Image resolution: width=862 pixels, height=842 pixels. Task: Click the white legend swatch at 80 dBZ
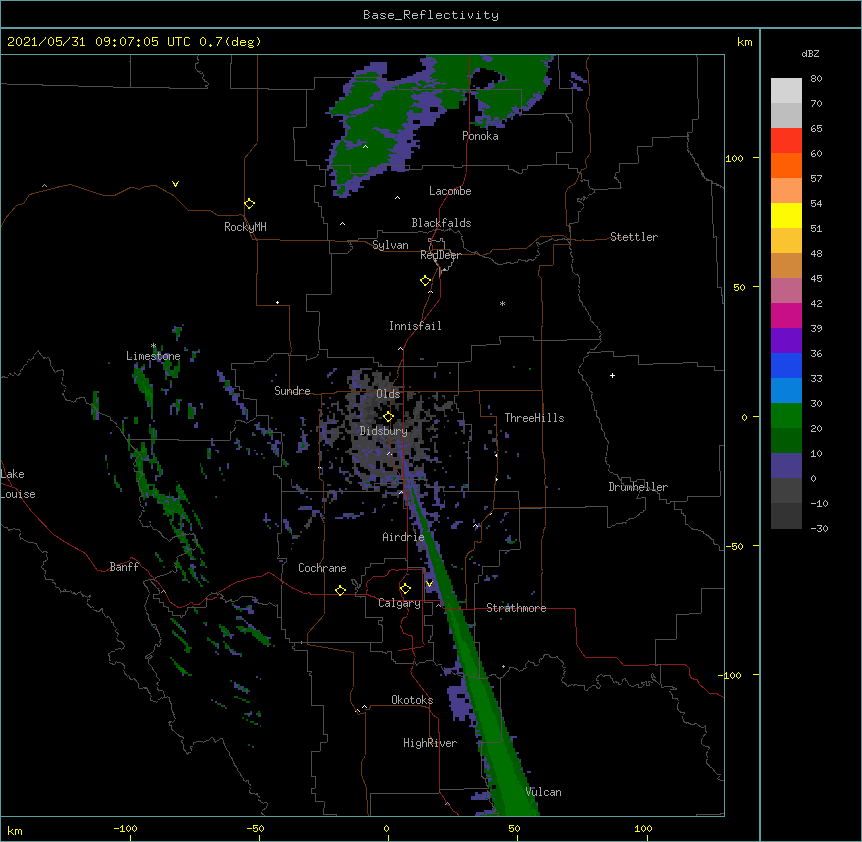(x=786, y=91)
